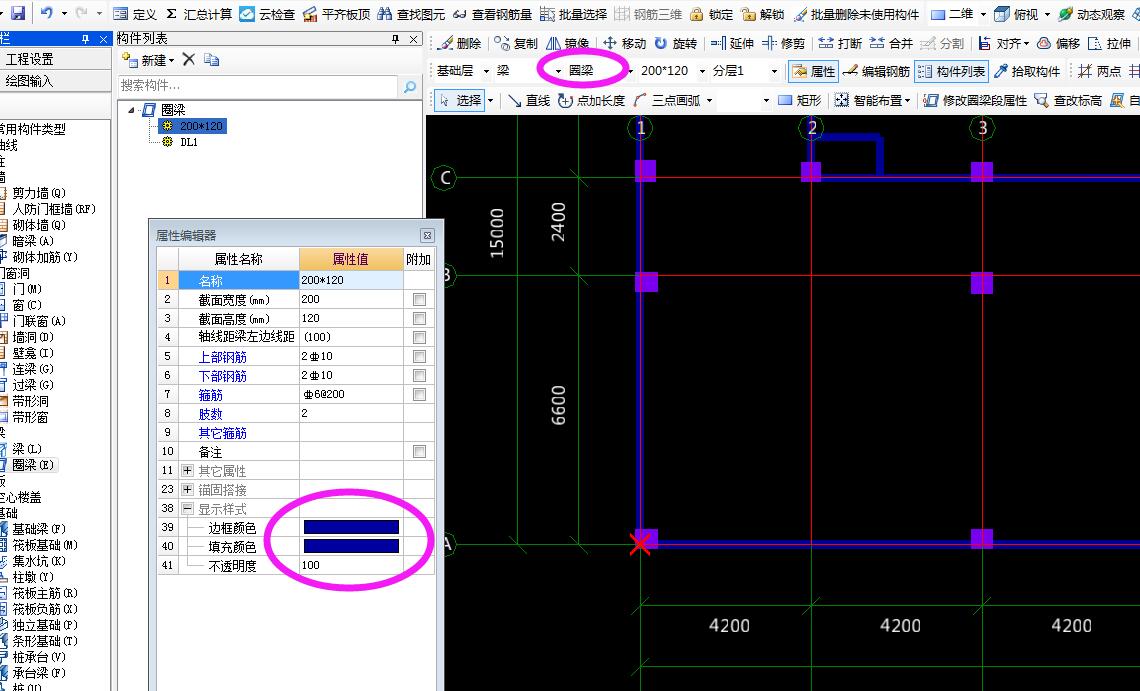Open the 圈梁 component type dropdown
The image size is (1140, 691).
tap(630, 71)
